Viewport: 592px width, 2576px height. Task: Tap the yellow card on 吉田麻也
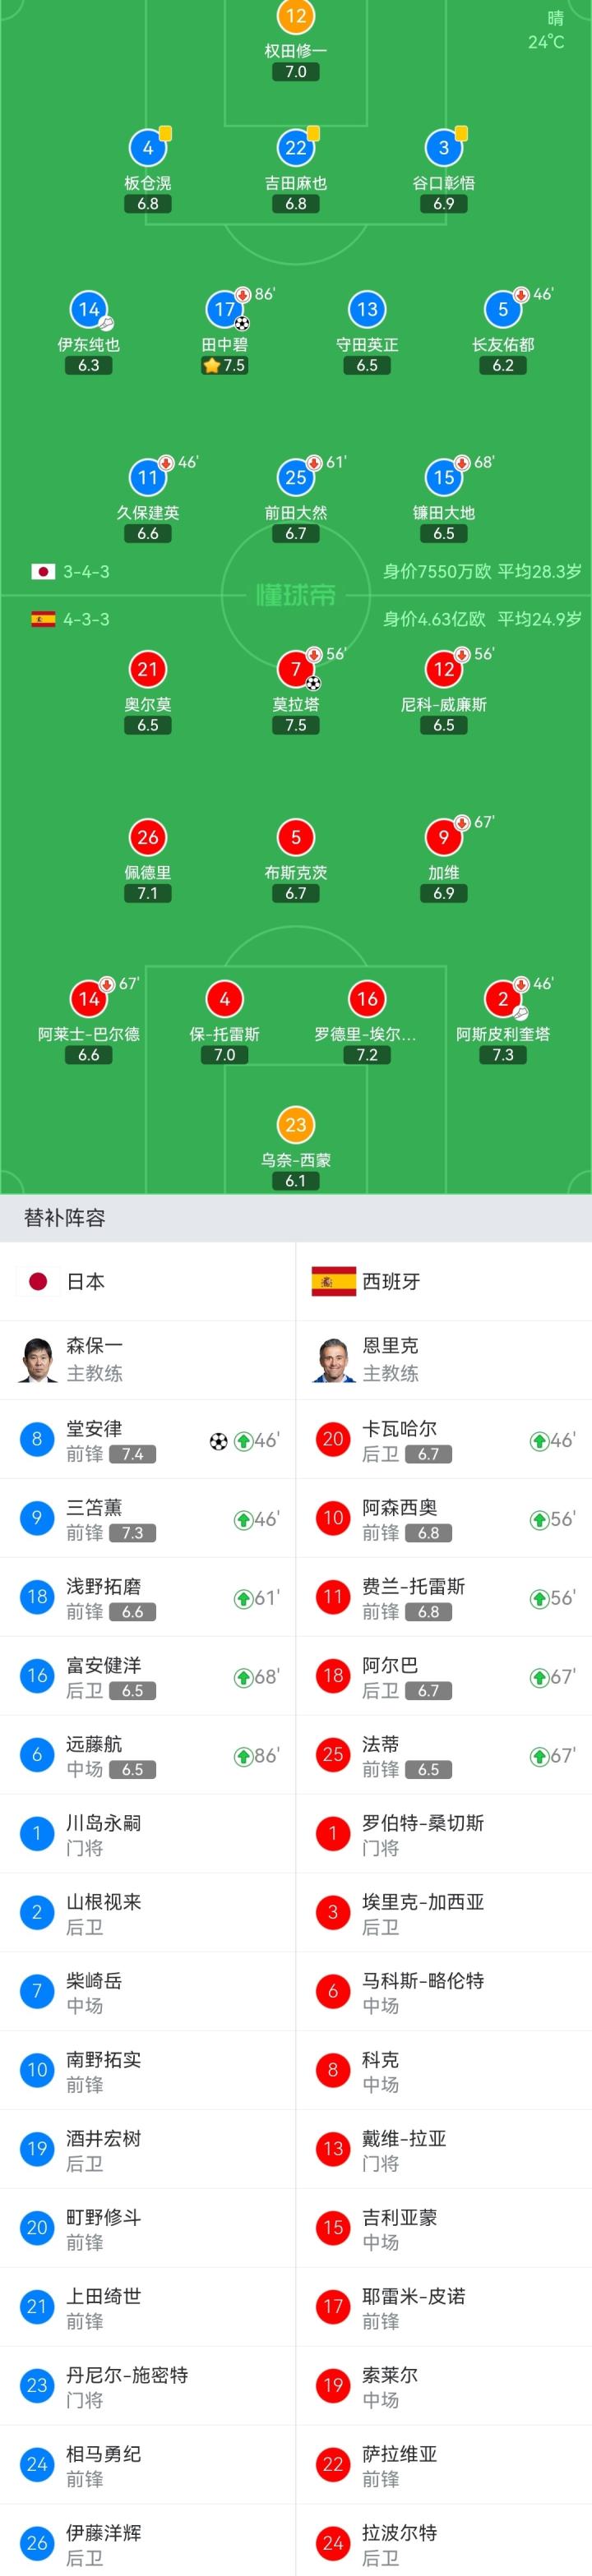click(x=313, y=133)
